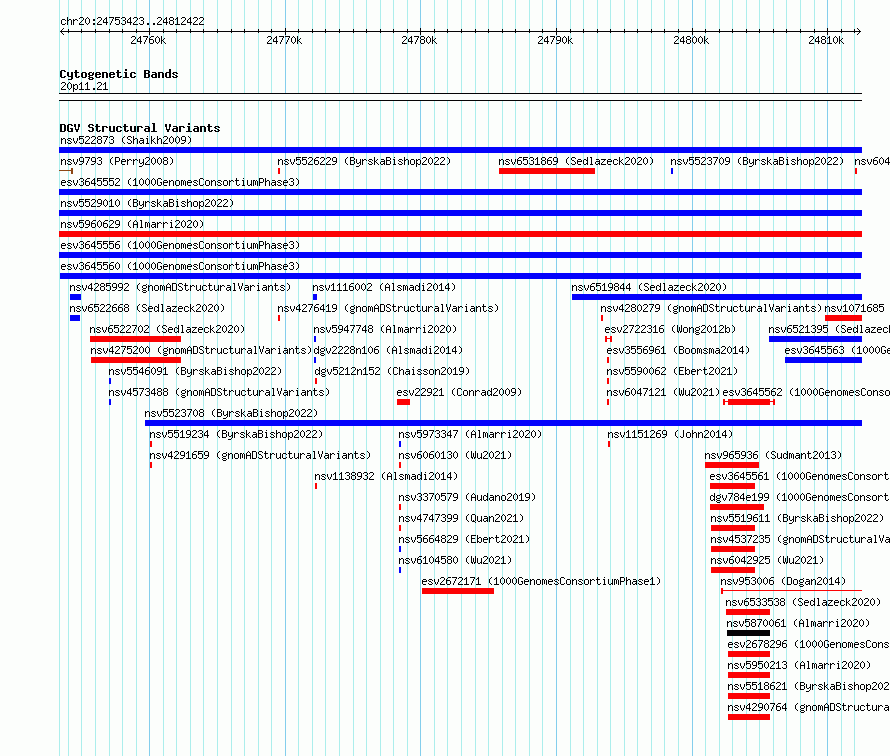Viewport: 890px width, 756px height.
Task: Open nsv5523709 (ByrskaBishop2022) variant
Action: click(757, 161)
